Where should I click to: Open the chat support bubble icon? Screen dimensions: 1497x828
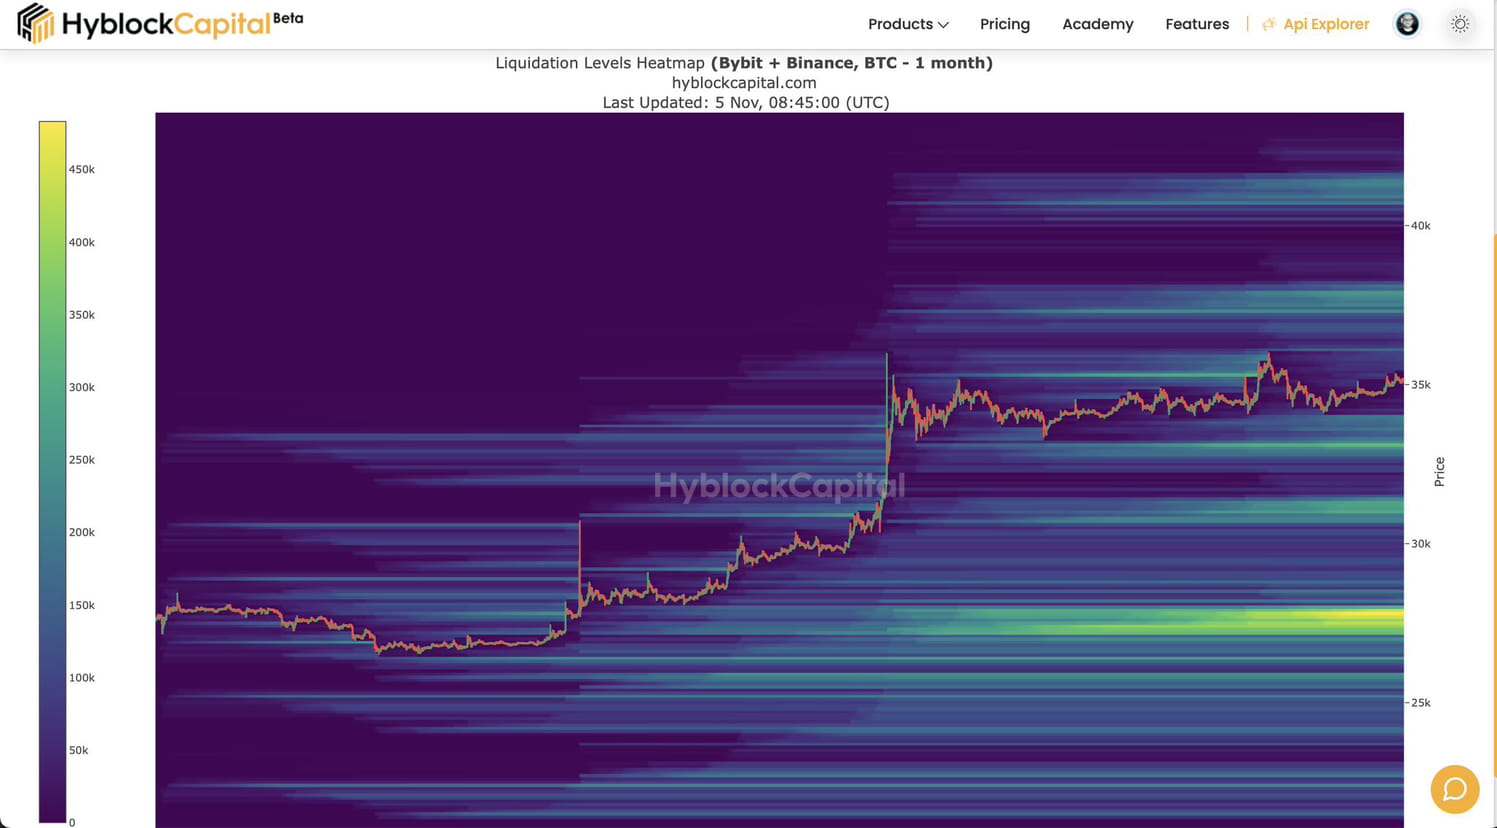tap(1454, 789)
